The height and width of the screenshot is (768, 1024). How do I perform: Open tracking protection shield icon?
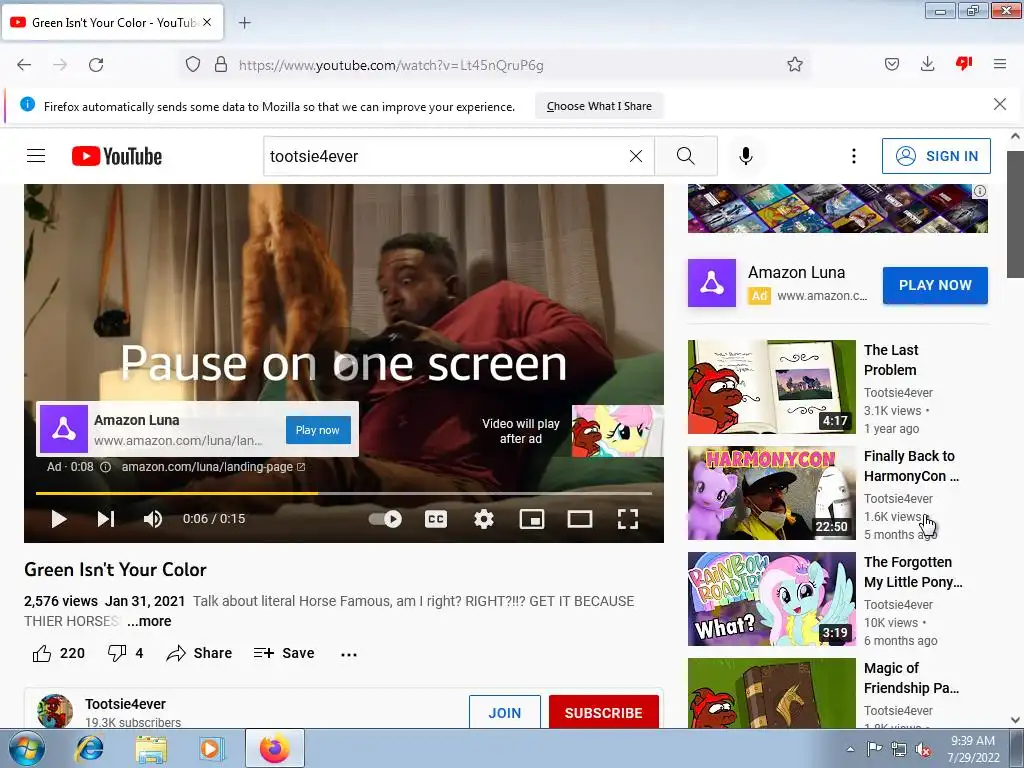coord(193,65)
